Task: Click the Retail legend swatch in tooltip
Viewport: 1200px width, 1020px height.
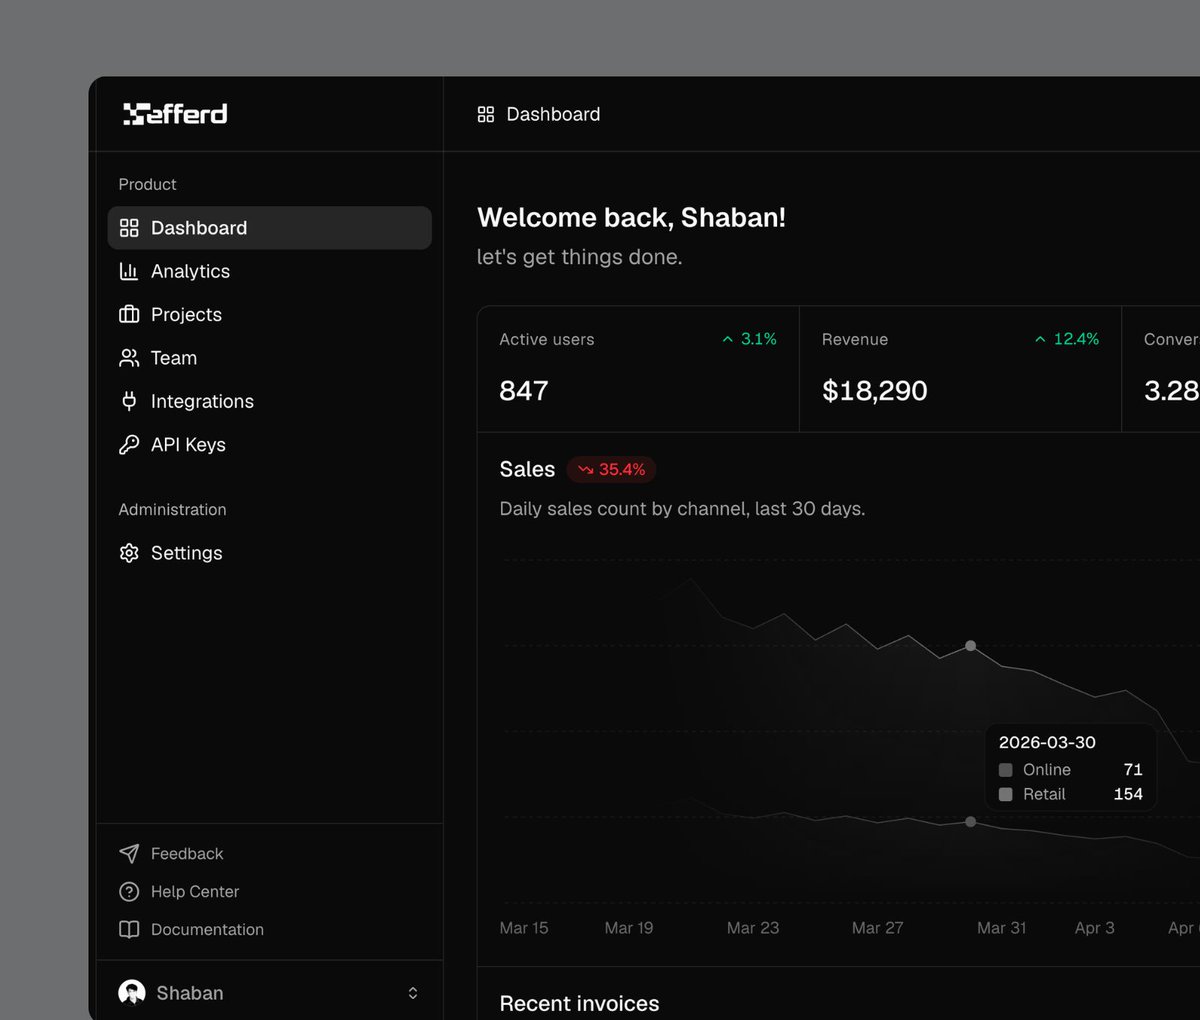Action: click(1006, 794)
